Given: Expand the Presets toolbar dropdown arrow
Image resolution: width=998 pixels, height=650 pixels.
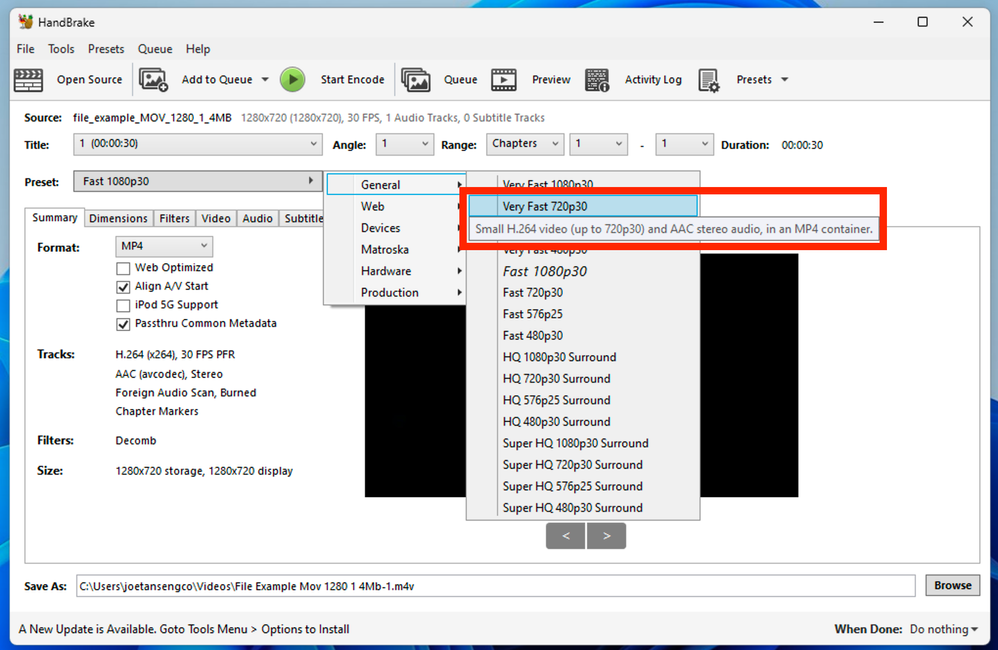Looking at the screenshot, I should pos(784,80).
